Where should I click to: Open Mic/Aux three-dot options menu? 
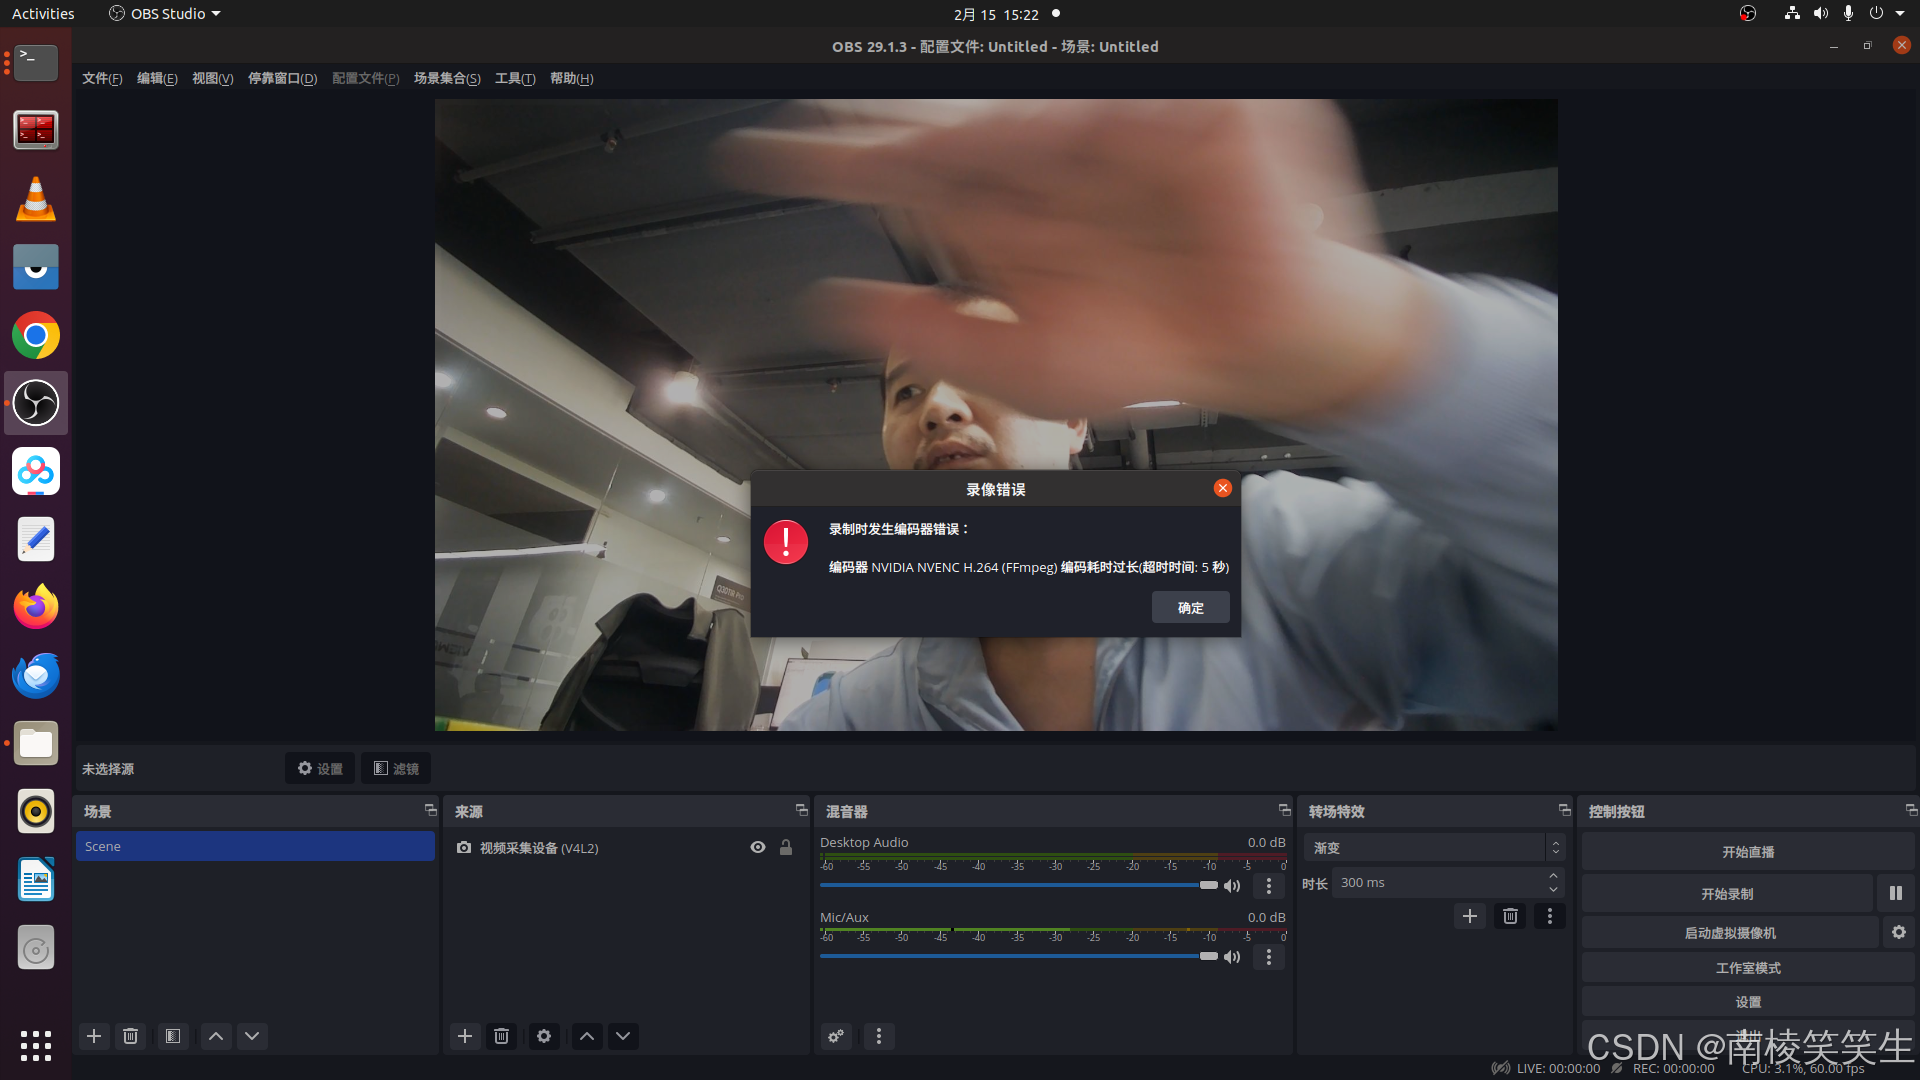(x=1269, y=957)
